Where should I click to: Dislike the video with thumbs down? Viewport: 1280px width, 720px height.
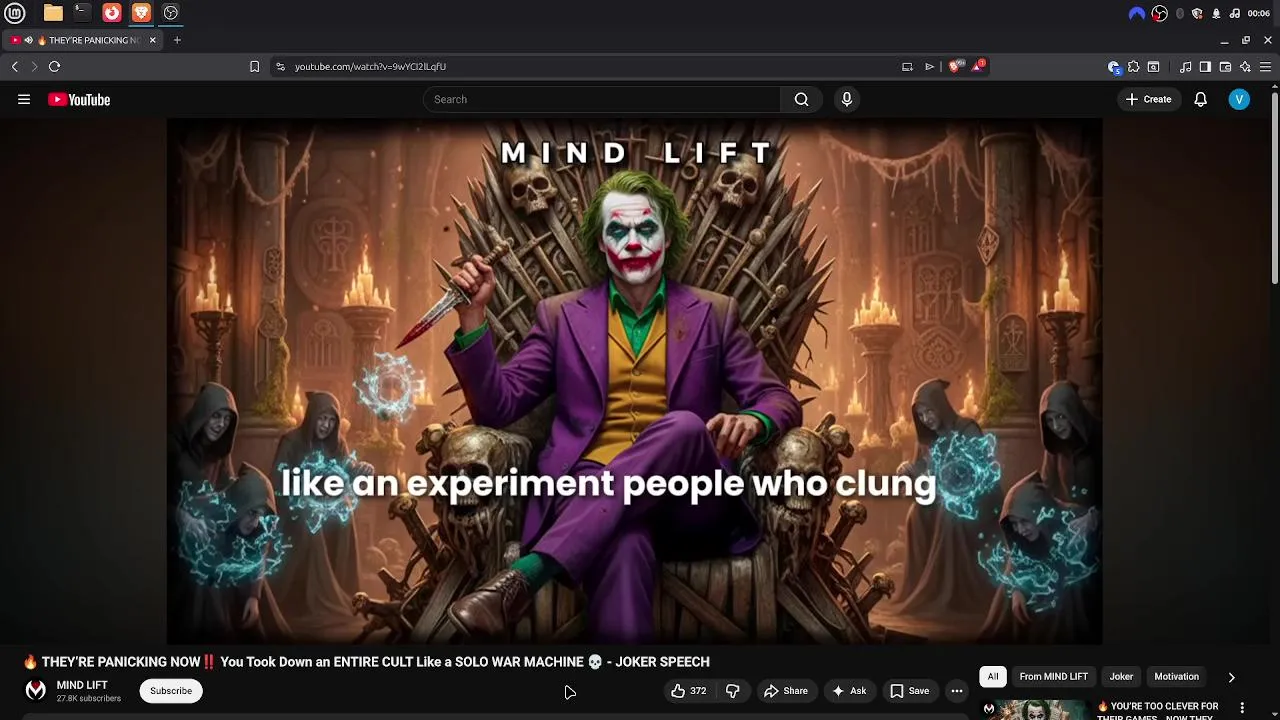(x=732, y=691)
